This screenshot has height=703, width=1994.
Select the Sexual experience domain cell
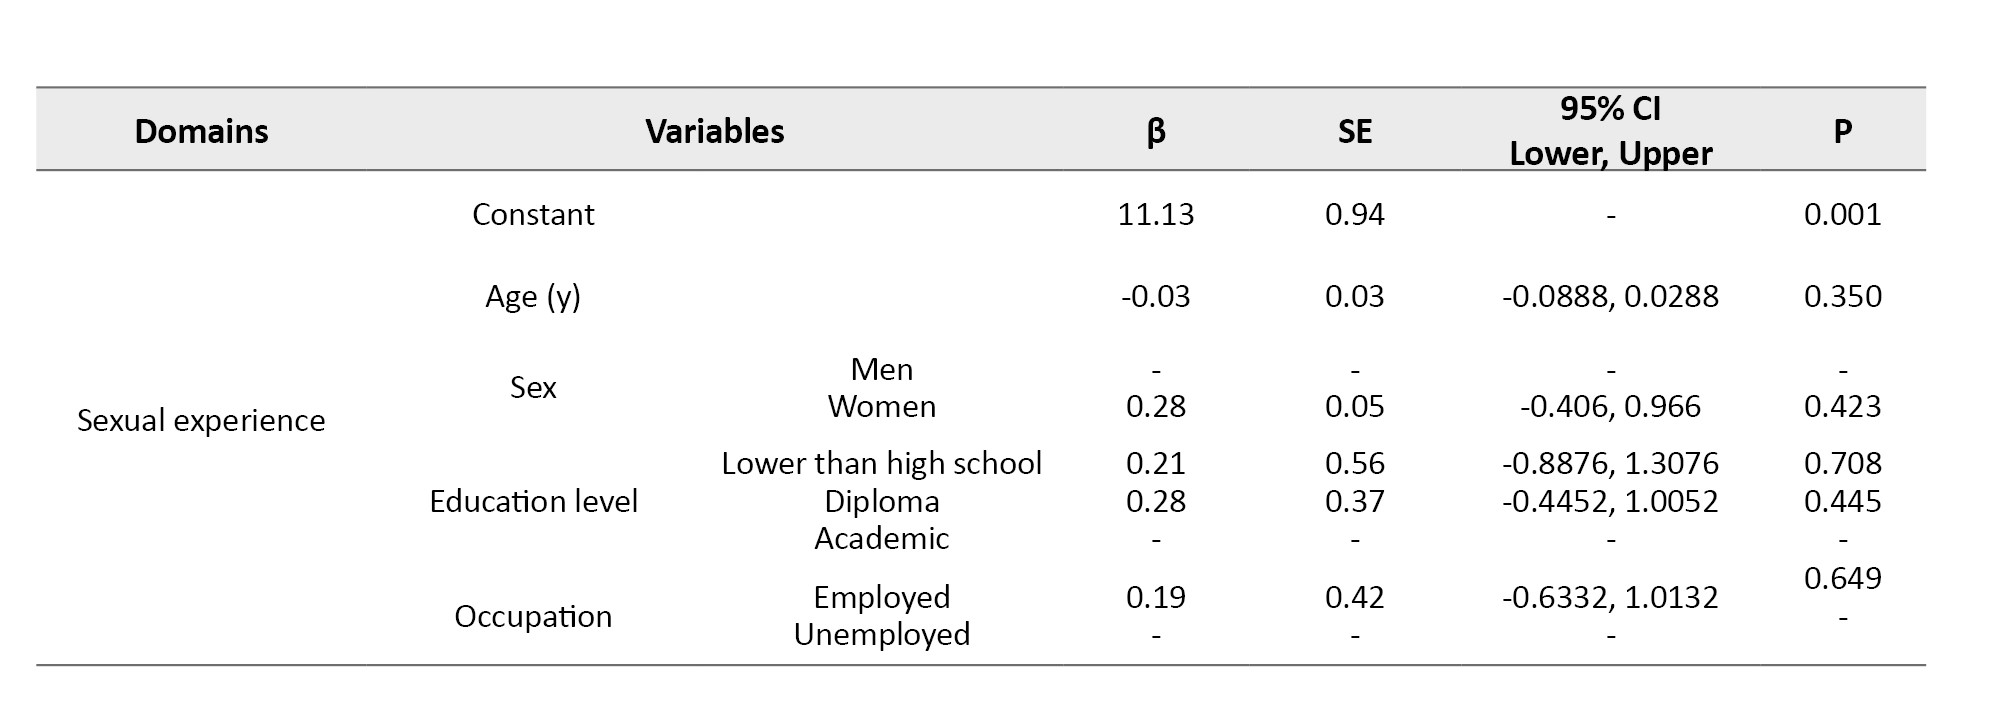click(201, 420)
